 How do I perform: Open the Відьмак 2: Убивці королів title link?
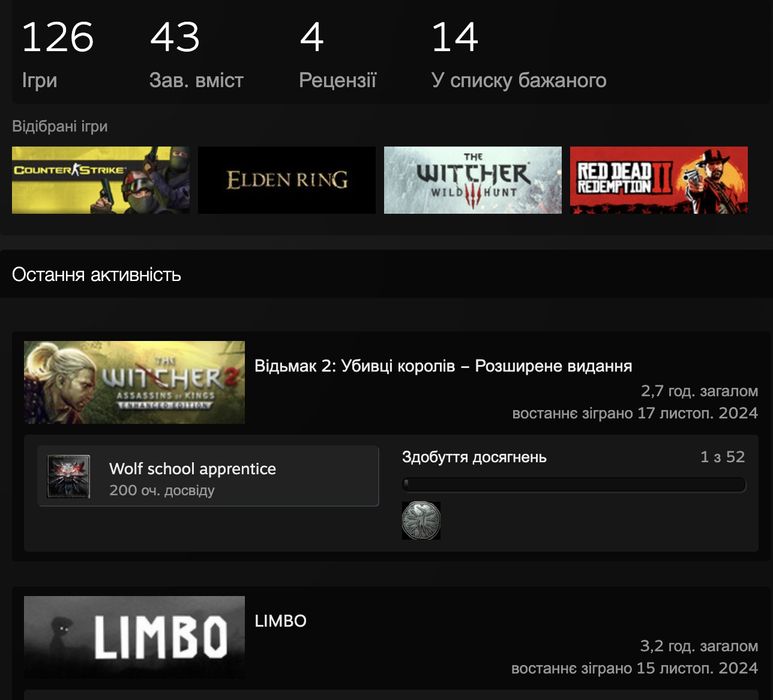coord(443,366)
